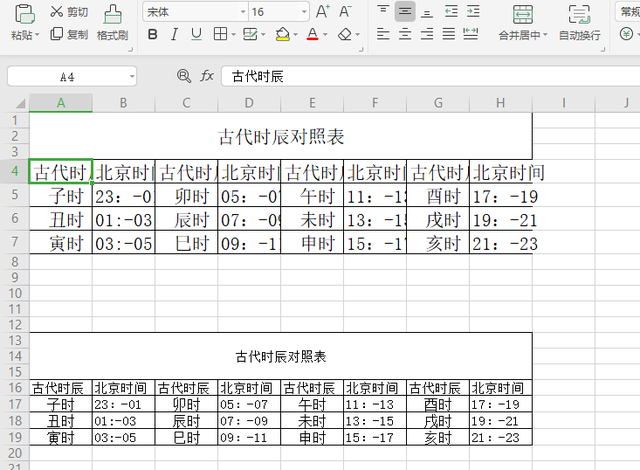Click cell C18 containing 辰时
The image size is (640, 470).
pos(187,421)
